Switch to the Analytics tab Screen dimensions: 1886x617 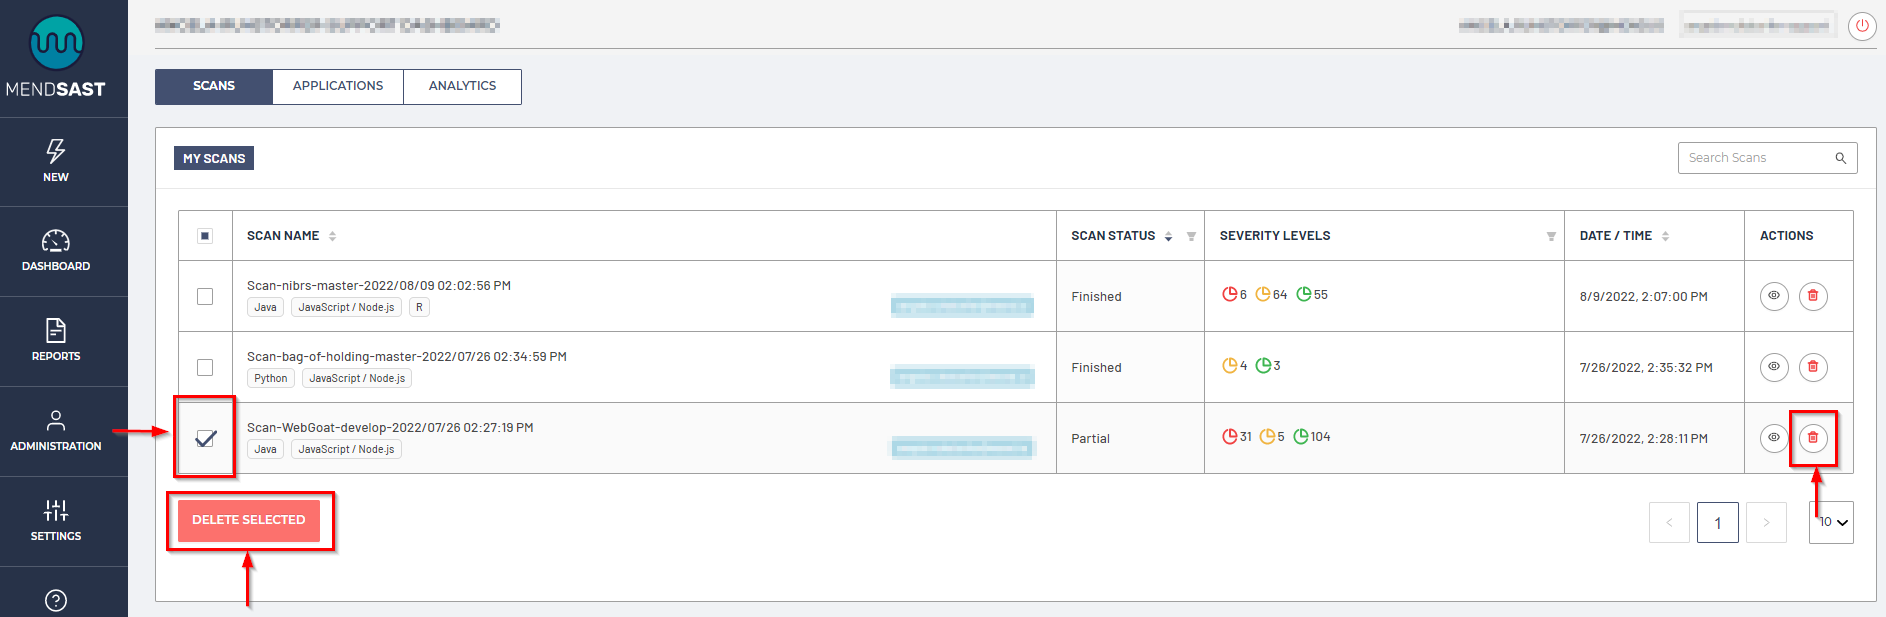pyautogui.click(x=462, y=86)
